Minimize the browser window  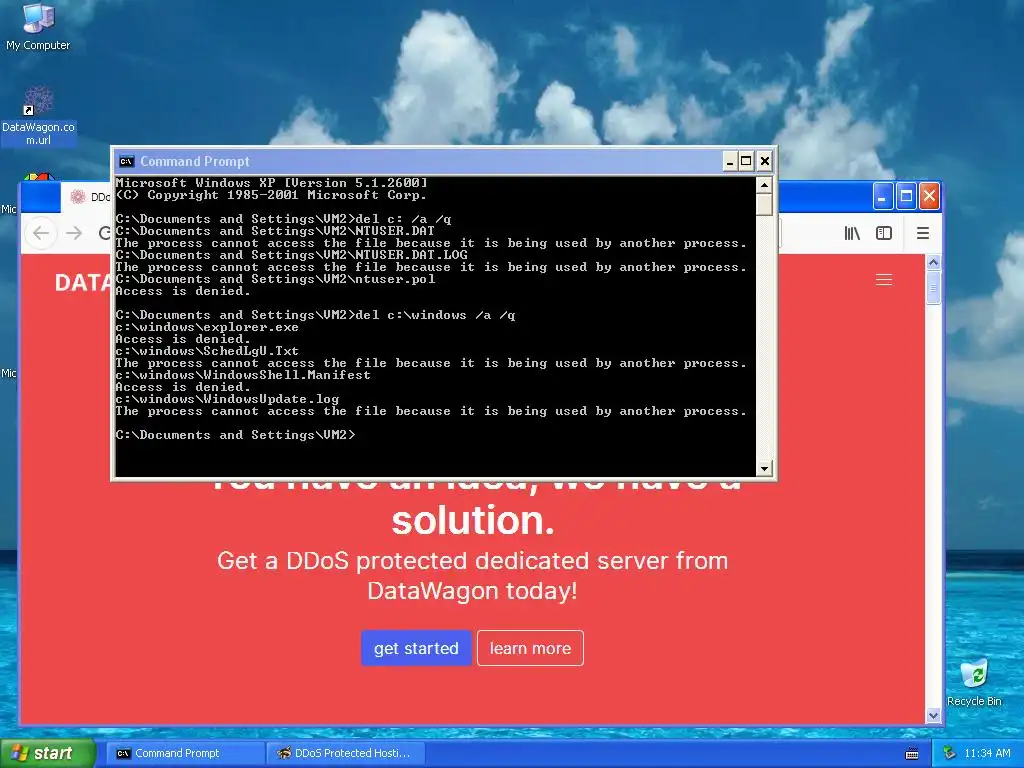click(882, 197)
